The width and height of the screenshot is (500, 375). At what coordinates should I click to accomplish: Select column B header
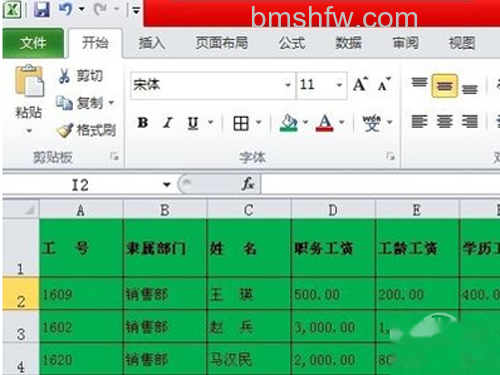[x=165, y=210]
